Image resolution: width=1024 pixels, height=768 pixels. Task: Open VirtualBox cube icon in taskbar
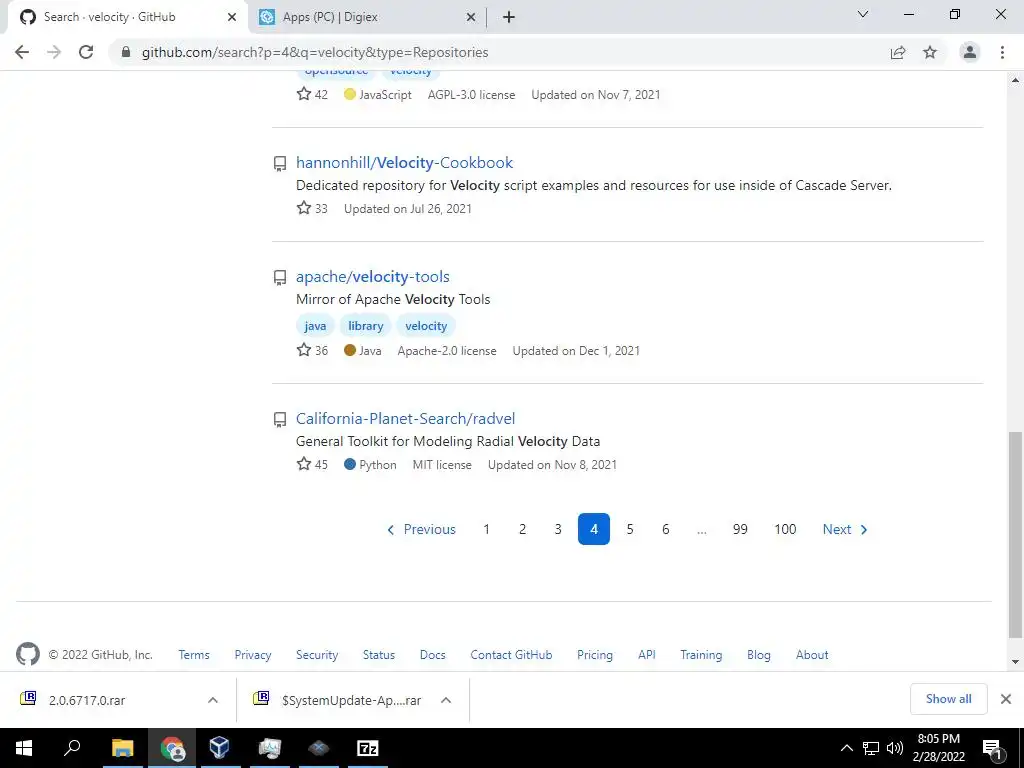coord(219,748)
